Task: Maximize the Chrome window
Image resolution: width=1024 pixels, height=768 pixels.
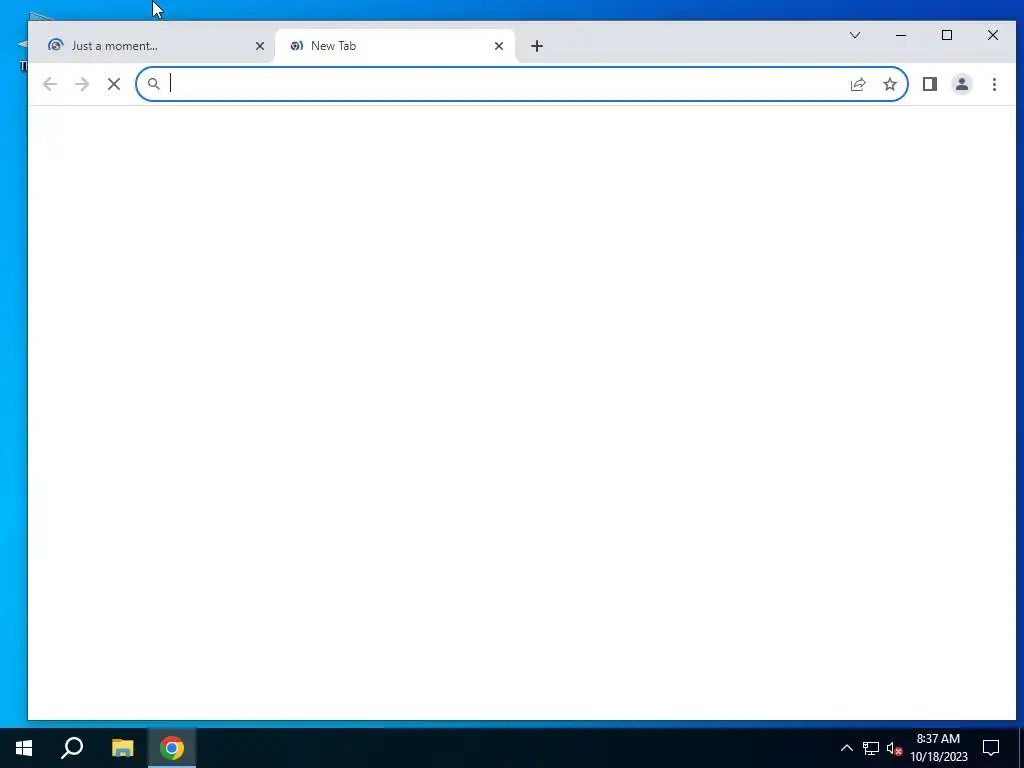Action: coord(947,35)
